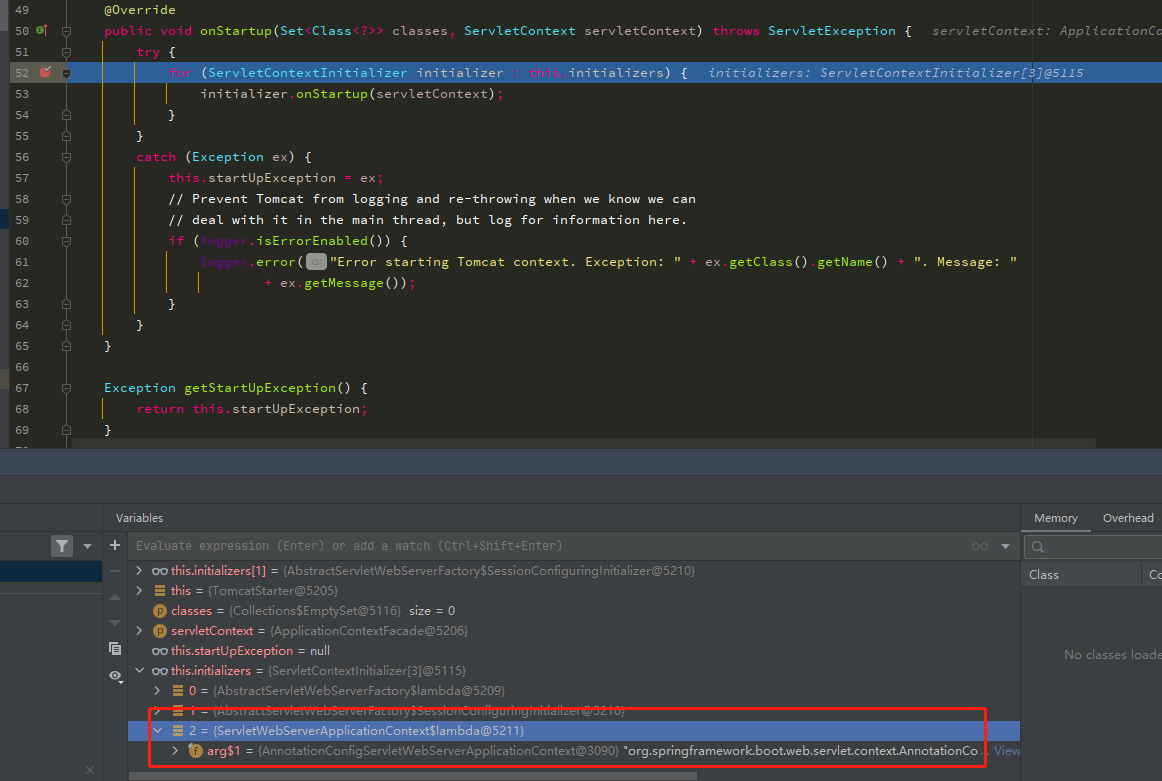Image resolution: width=1162 pixels, height=781 pixels.
Task: Click the array element icon of item 0
Action: 178,691
